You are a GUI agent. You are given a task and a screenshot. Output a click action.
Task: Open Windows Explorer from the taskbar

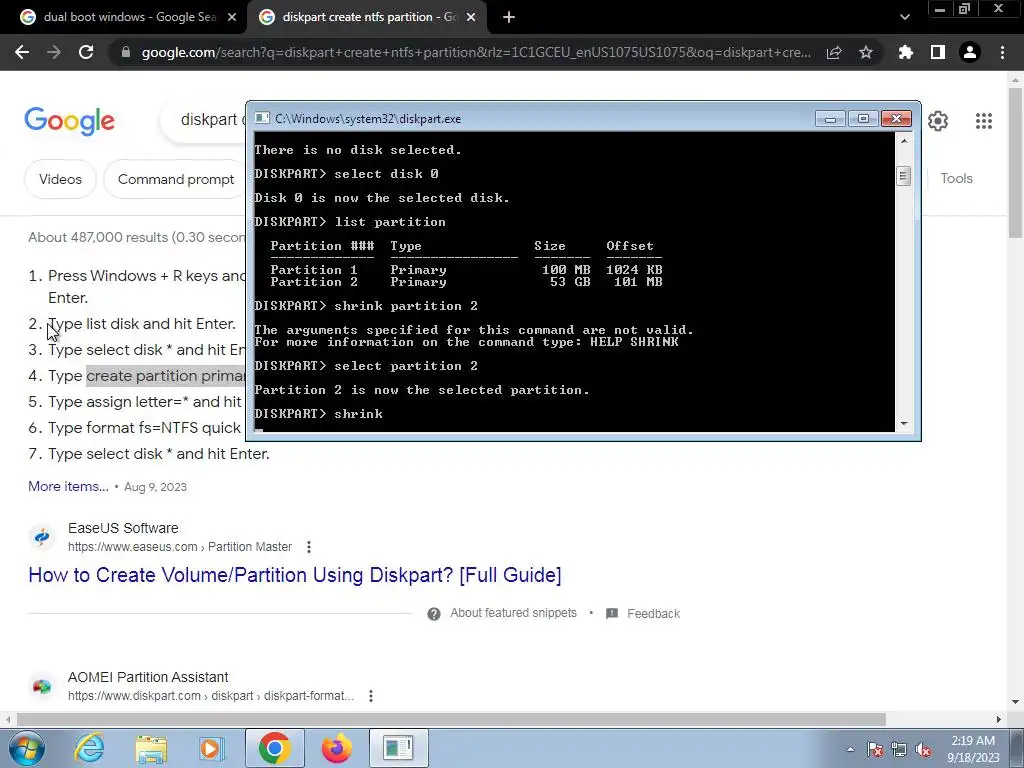tap(151, 748)
